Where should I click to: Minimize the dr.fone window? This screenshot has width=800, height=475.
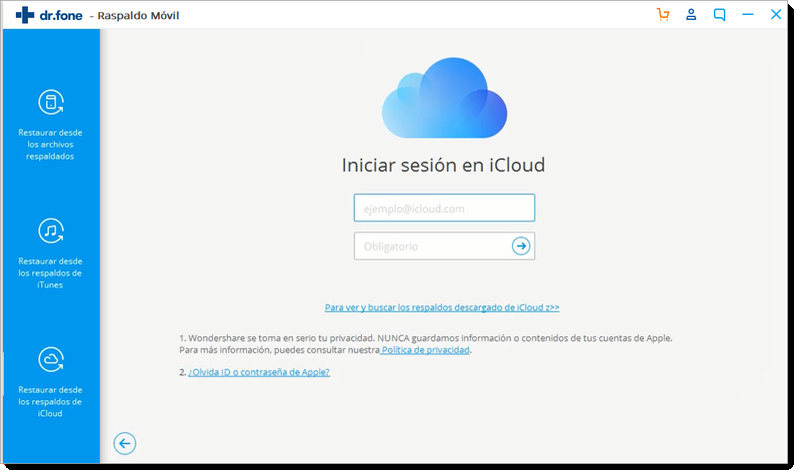747,14
